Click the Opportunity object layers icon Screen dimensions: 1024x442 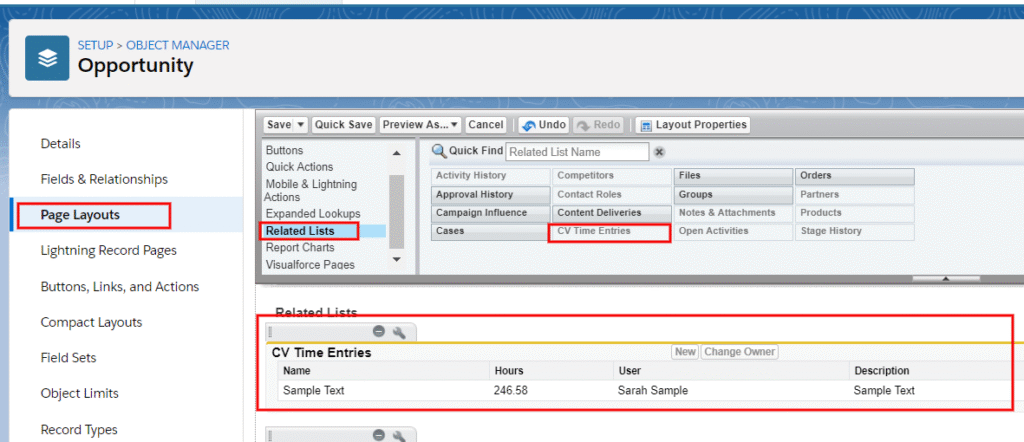pyautogui.click(x=47, y=58)
